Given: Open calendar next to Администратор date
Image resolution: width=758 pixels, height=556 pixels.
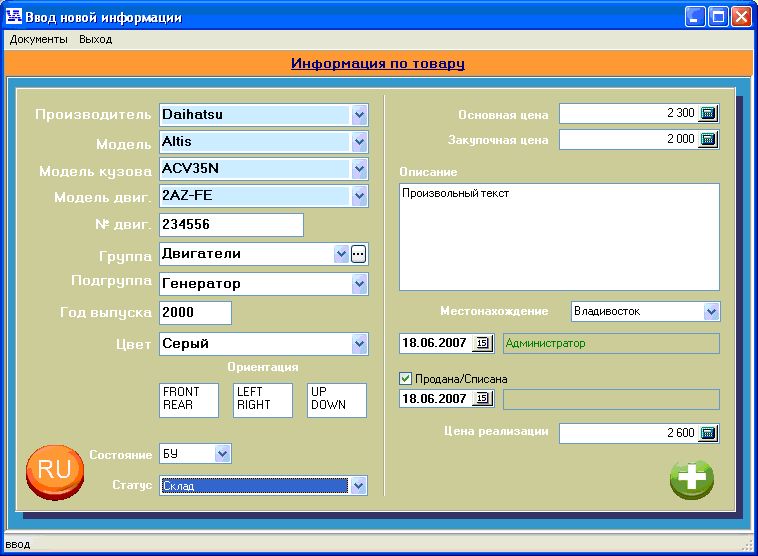Looking at the screenshot, I should click(483, 343).
